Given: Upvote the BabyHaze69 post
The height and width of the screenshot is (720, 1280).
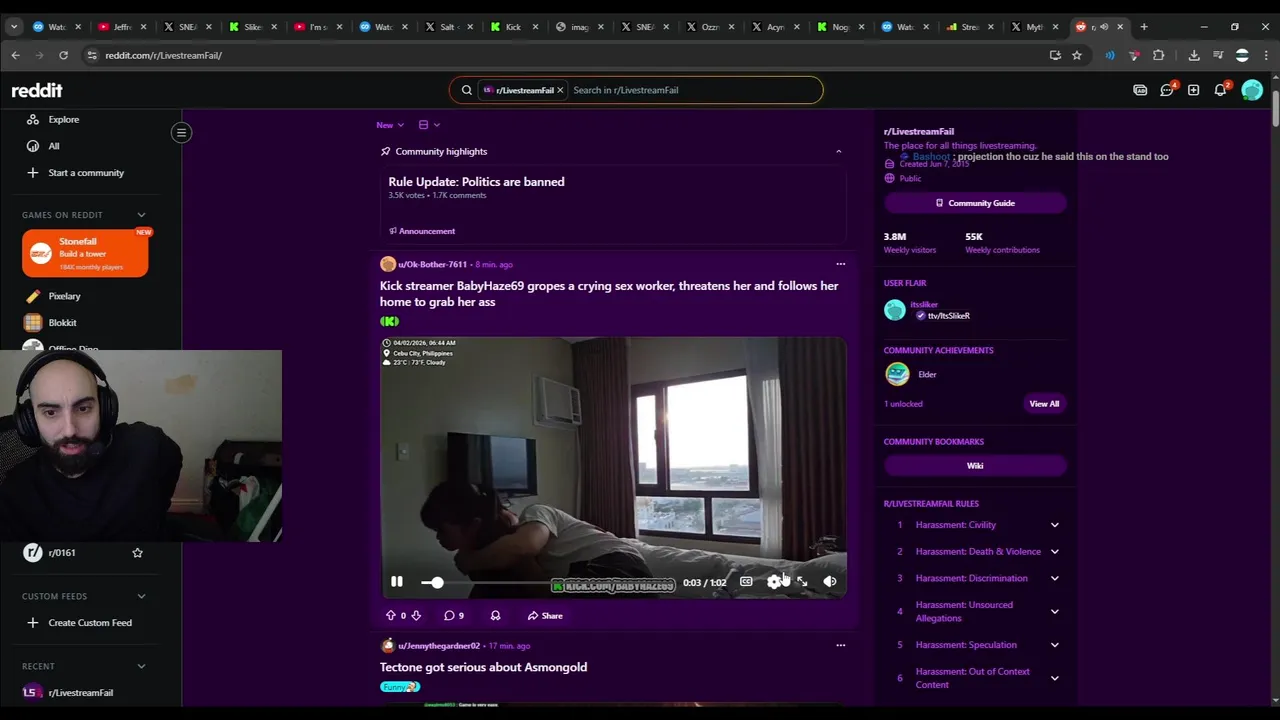Looking at the screenshot, I should [x=391, y=616].
